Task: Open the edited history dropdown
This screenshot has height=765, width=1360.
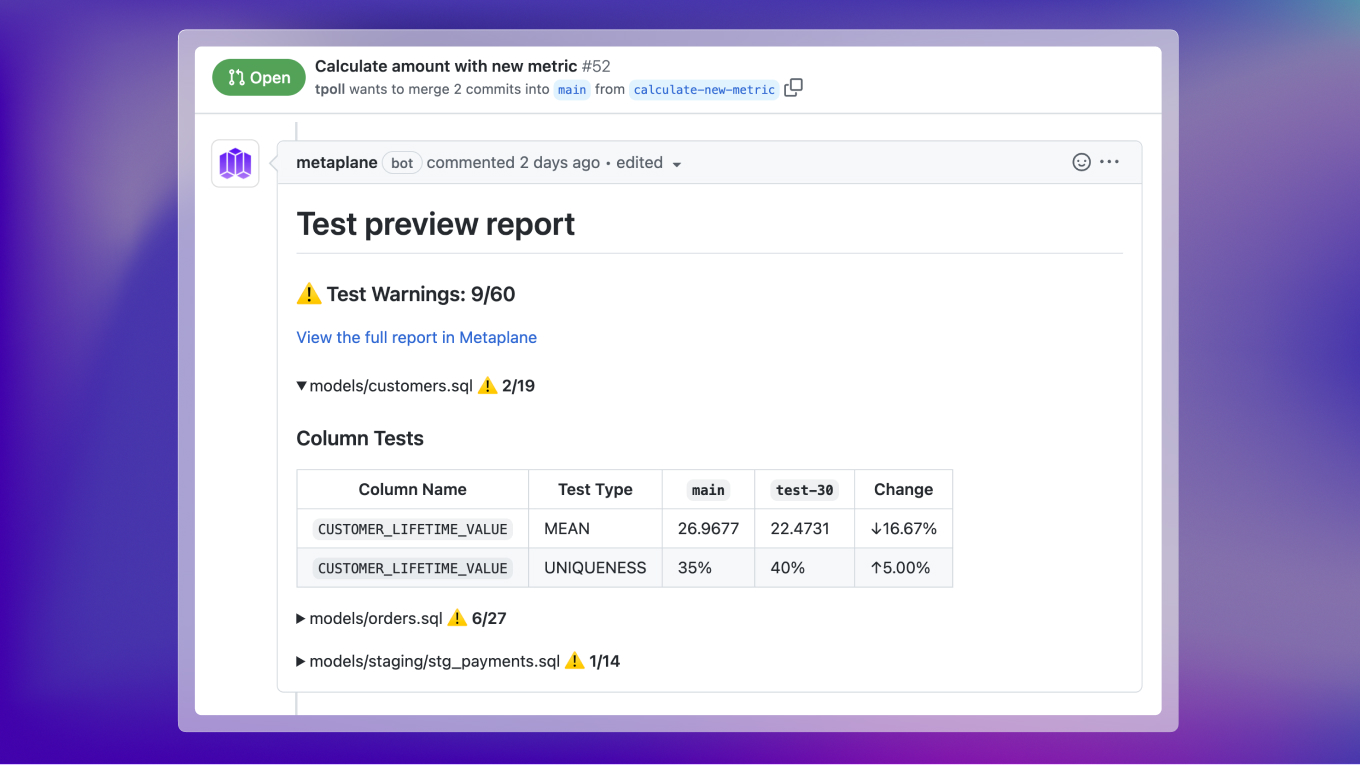Action: 677,163
